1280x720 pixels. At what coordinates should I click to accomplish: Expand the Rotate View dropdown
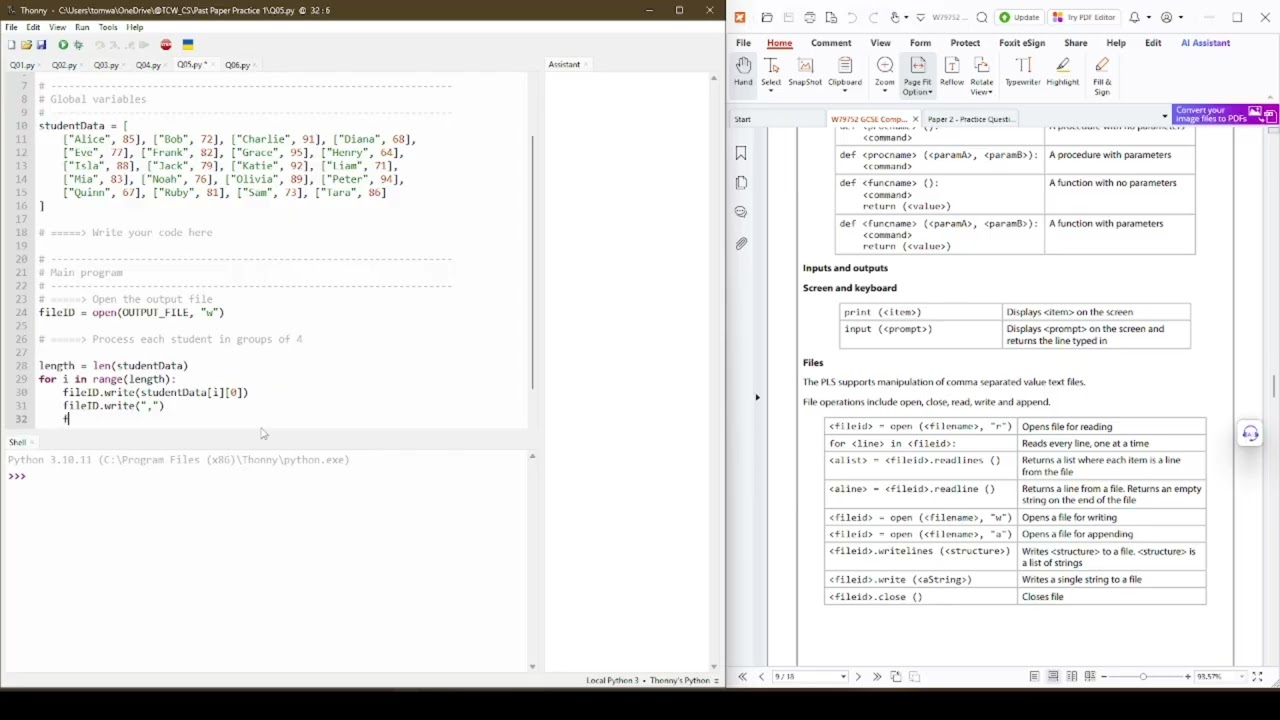pos(990,92)
